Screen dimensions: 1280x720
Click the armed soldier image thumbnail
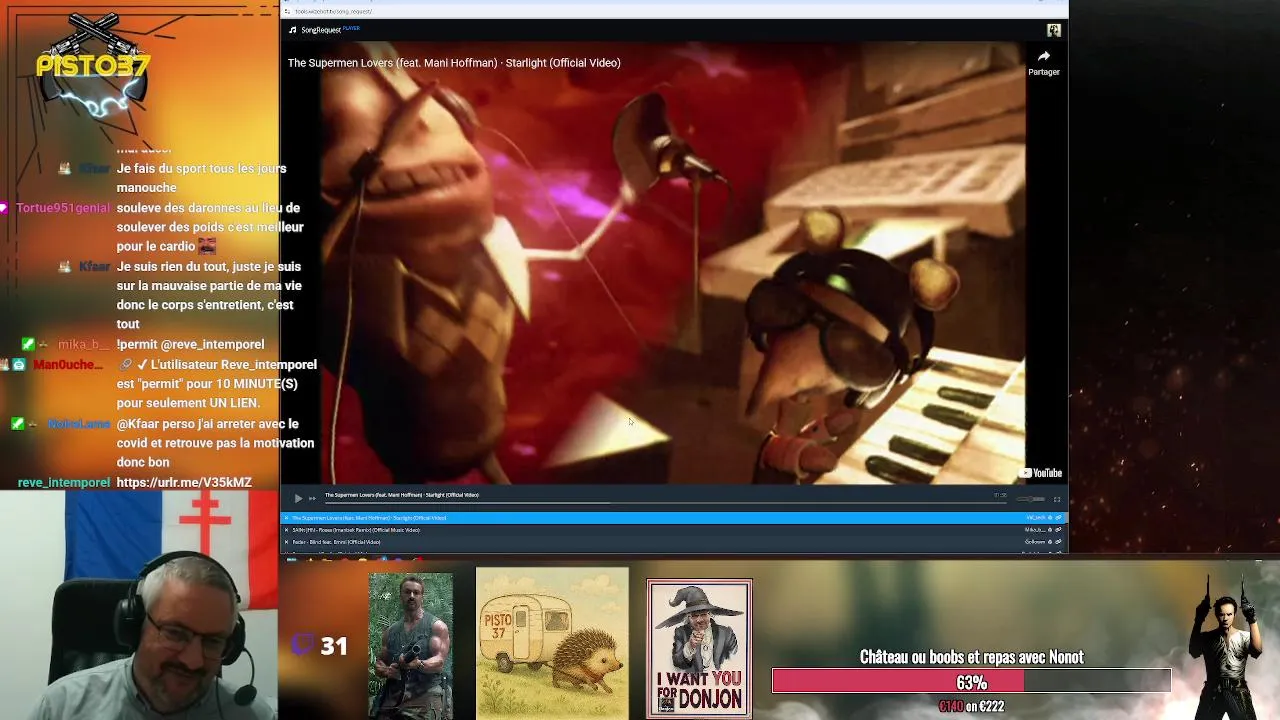pos(410,645)
